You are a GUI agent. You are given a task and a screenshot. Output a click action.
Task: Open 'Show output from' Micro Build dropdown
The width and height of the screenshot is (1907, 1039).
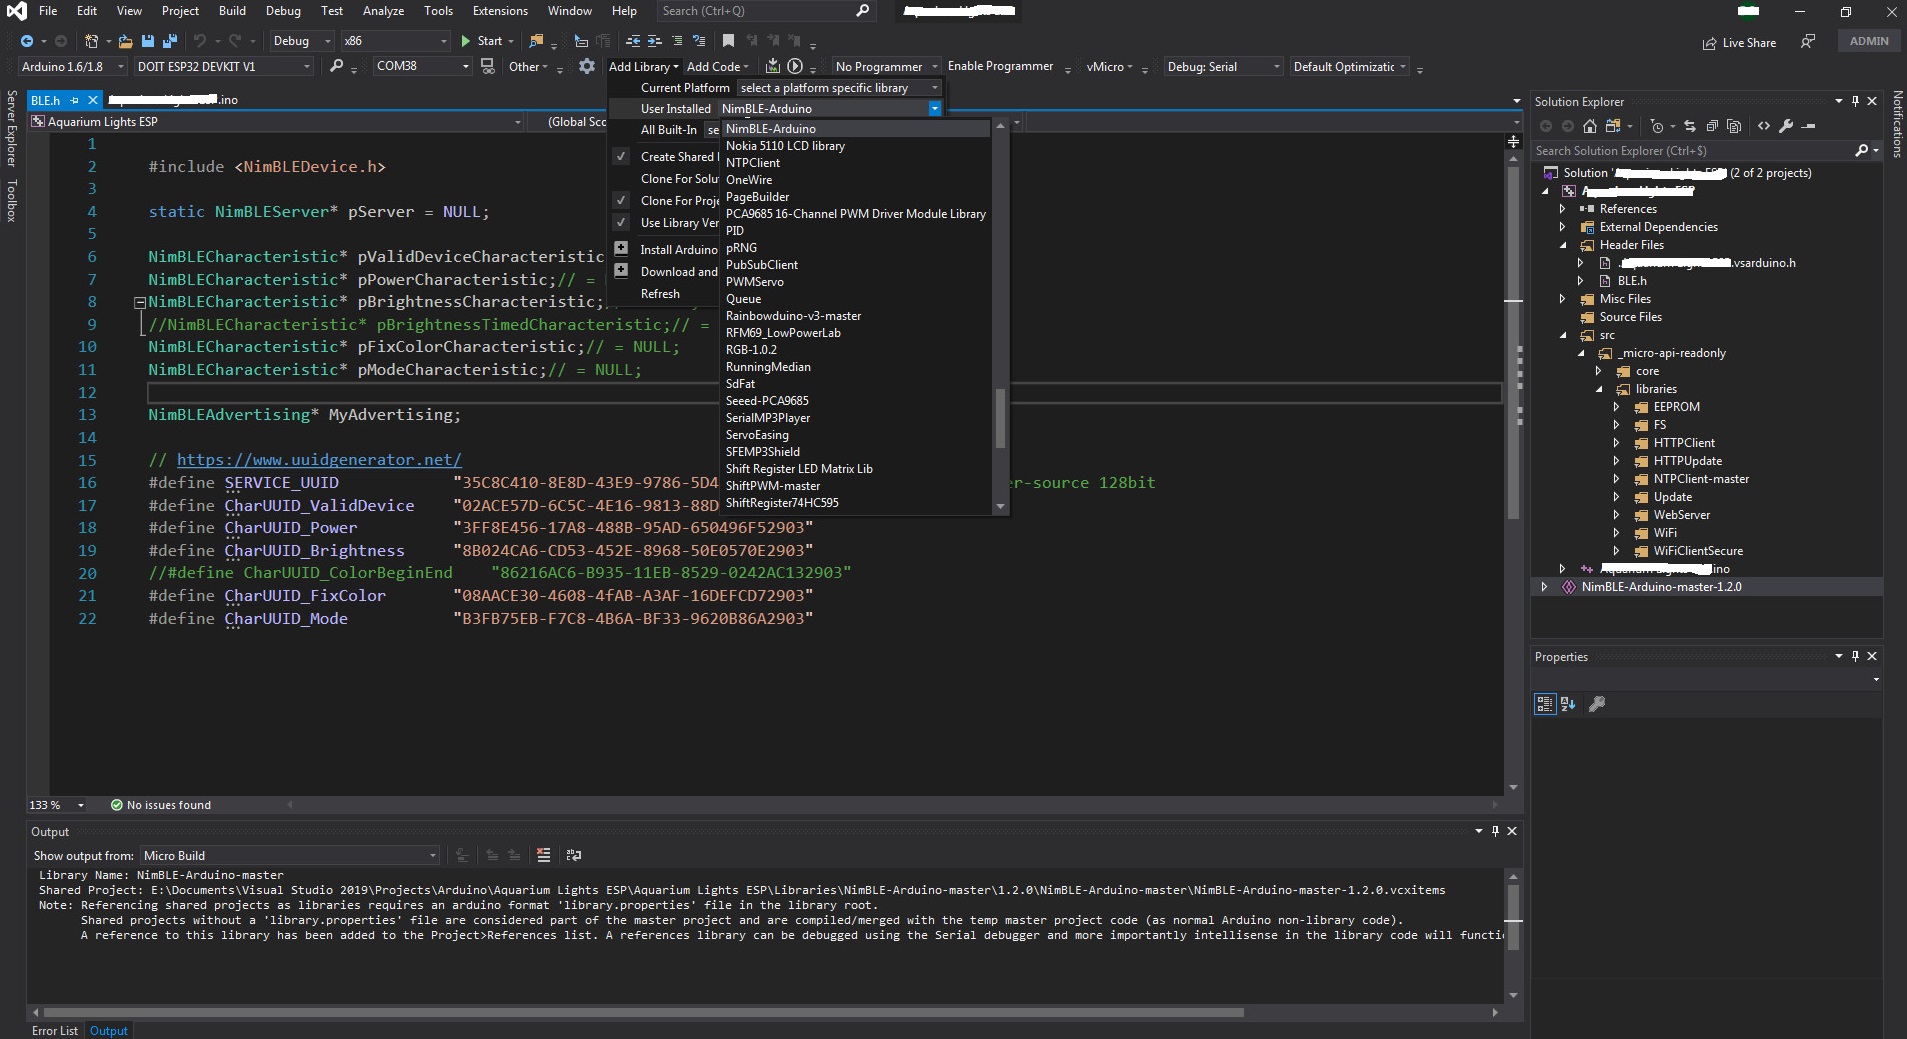pyautogui.click(x=289, y=855)
